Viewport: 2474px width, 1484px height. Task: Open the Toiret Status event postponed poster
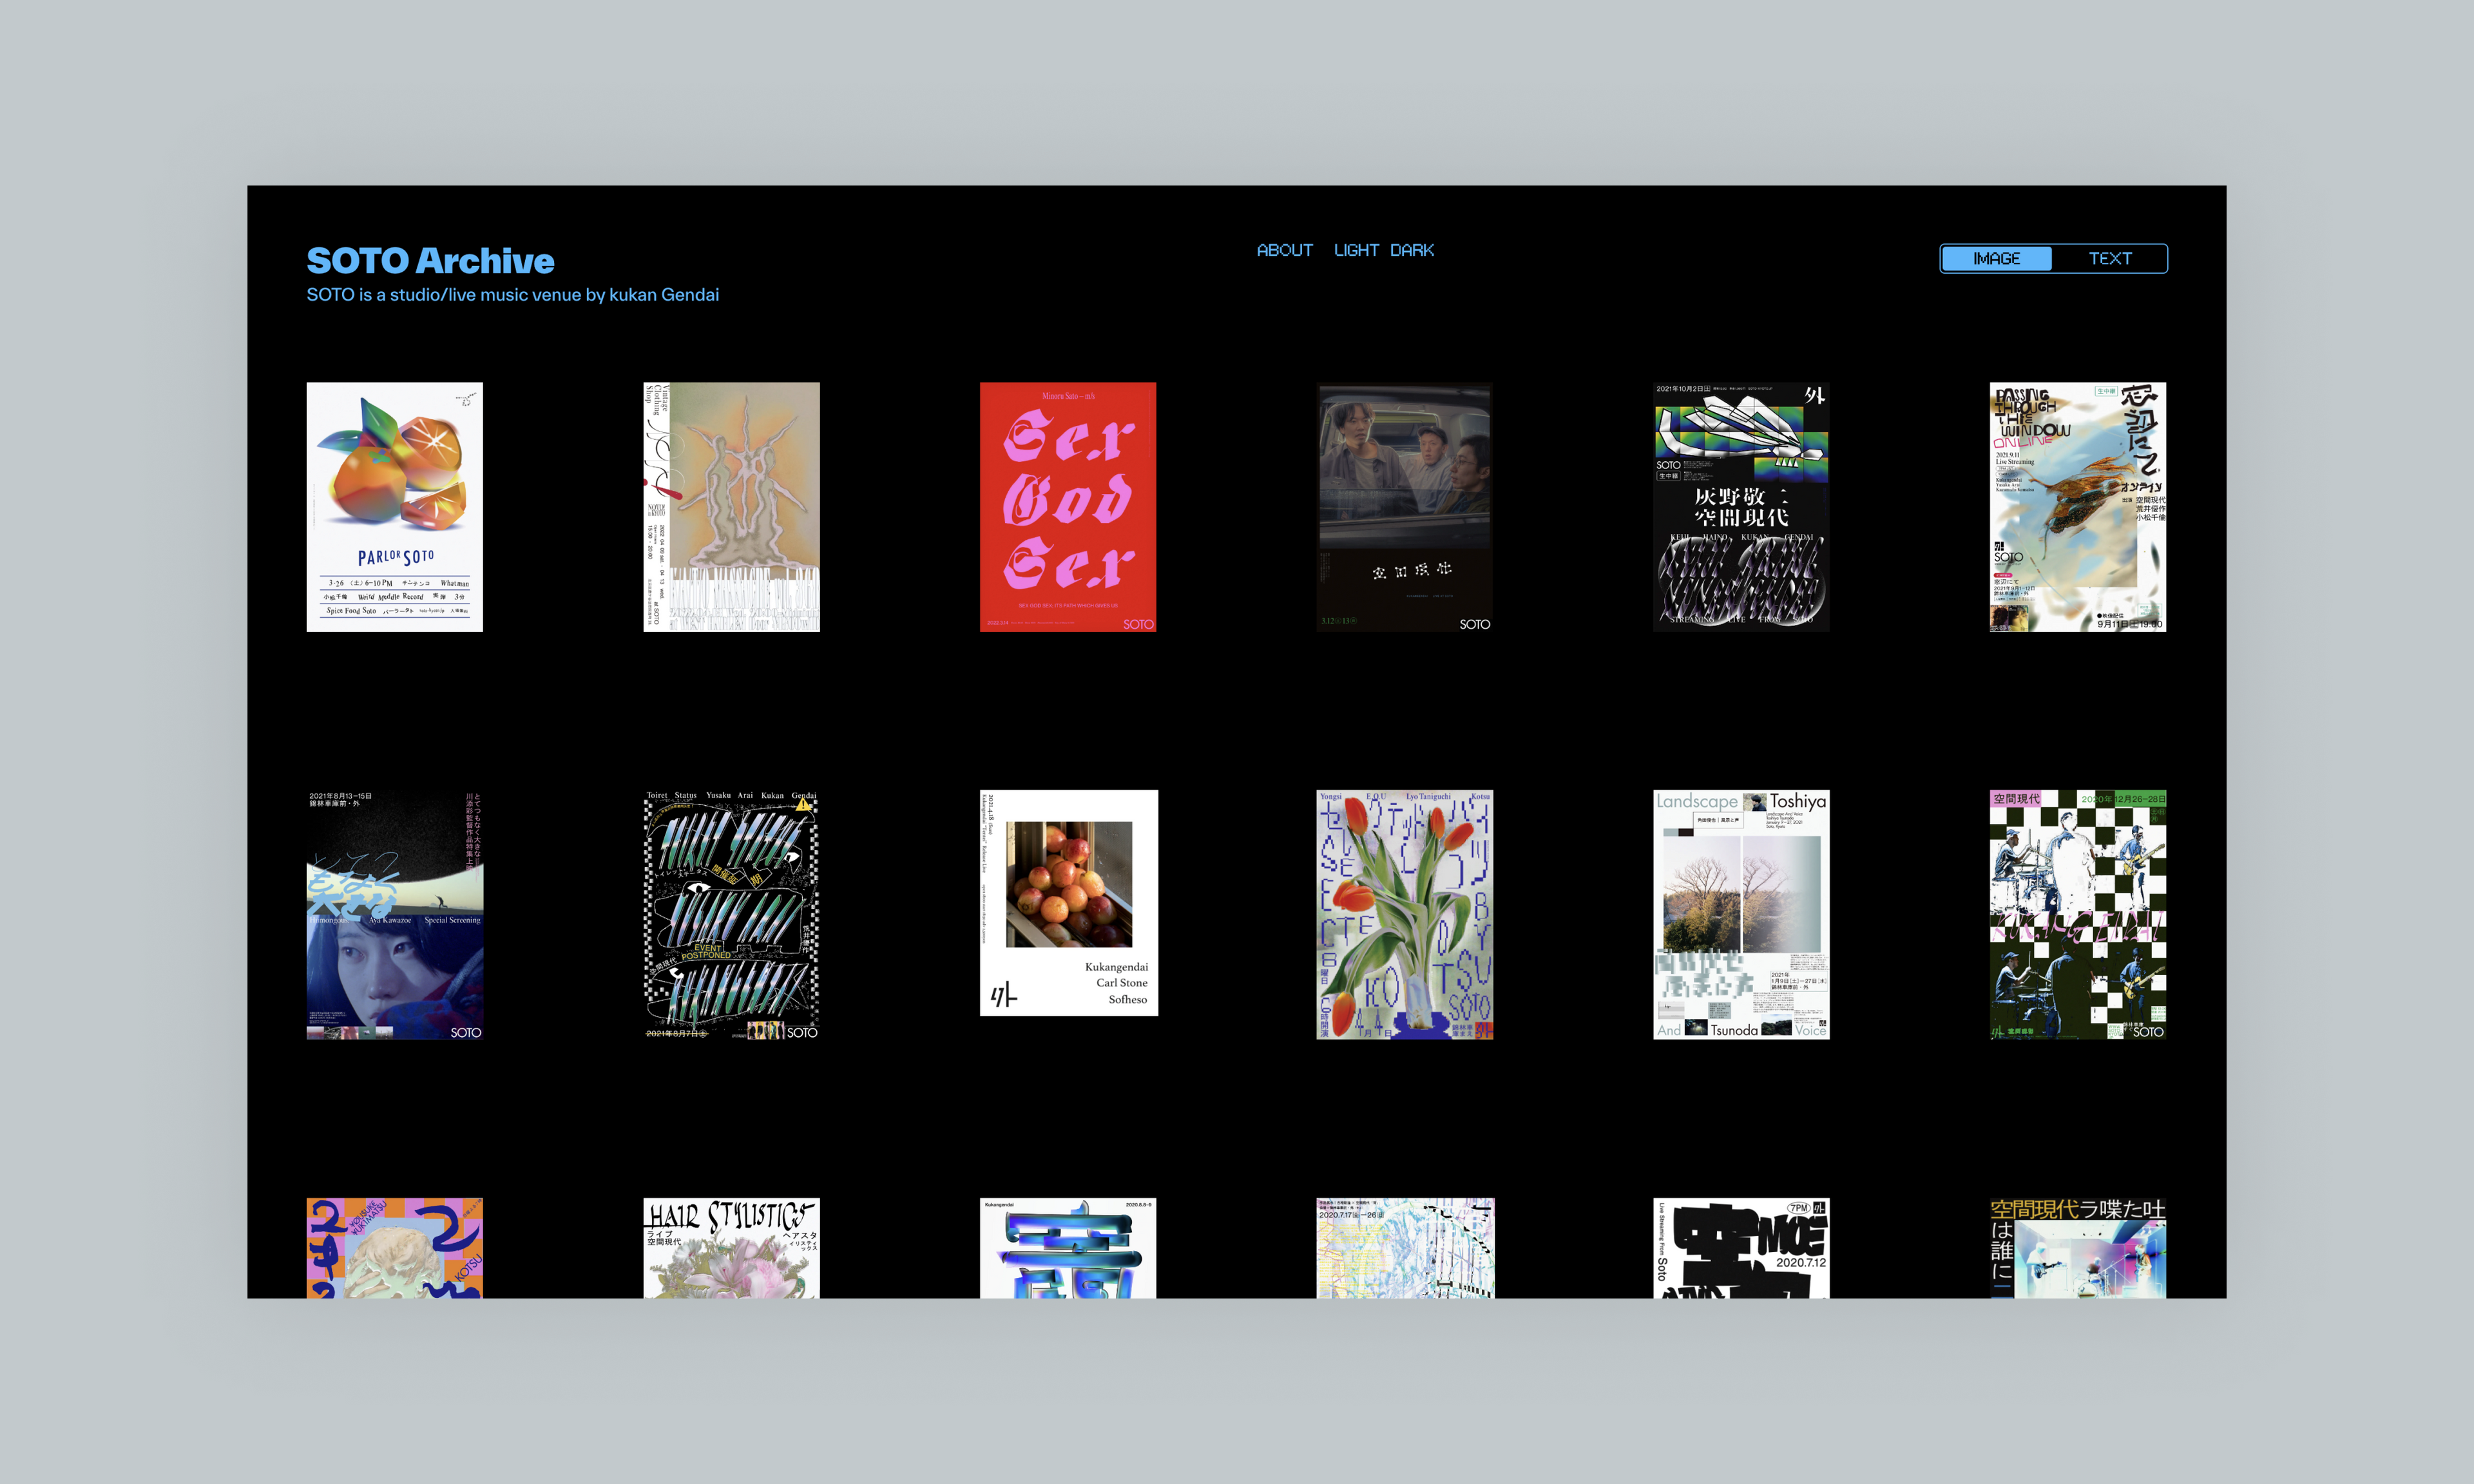[x=731, y=915]
